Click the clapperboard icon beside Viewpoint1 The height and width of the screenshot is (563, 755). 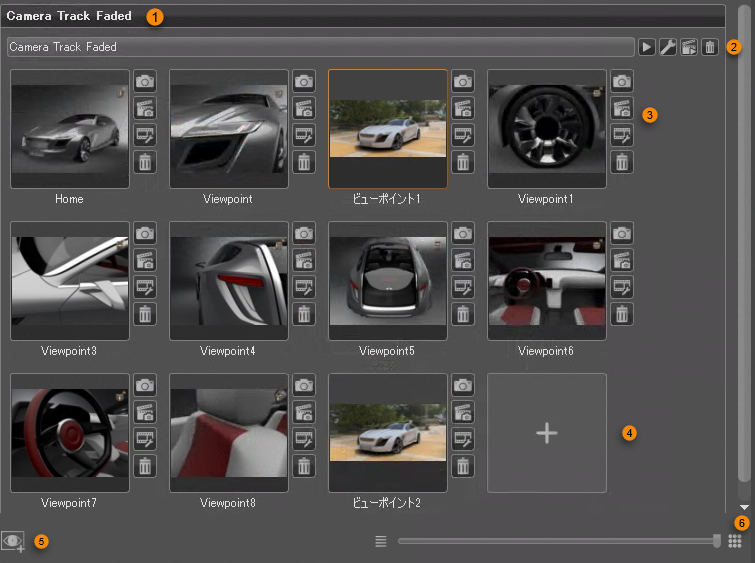622,108
